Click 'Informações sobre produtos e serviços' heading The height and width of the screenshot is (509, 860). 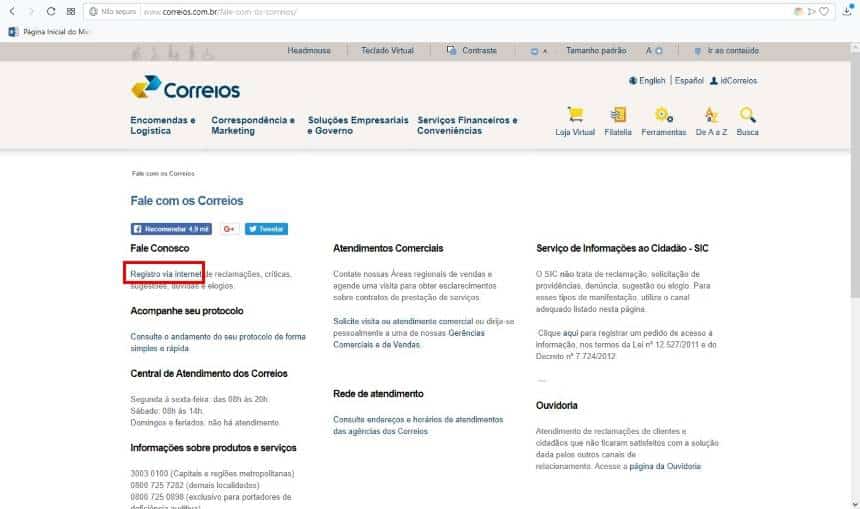[213, 448]
